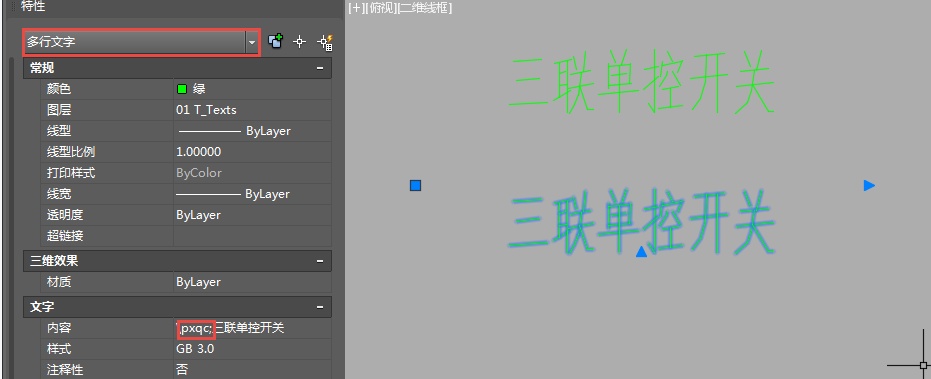Image resolution: width=931 pixels, height=379 pixels.
Task: Select the green 三联单控开关 text object
Action: click(x=641, y=82)
